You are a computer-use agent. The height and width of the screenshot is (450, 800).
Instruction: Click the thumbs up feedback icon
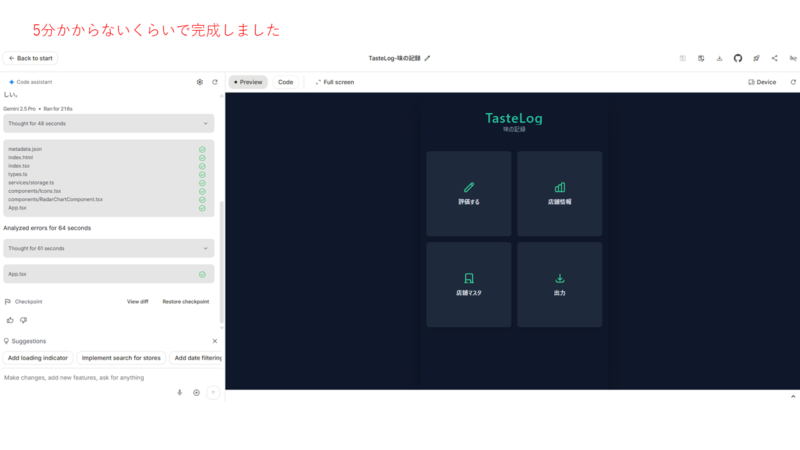pyautogui.click(x=10, y=320)
